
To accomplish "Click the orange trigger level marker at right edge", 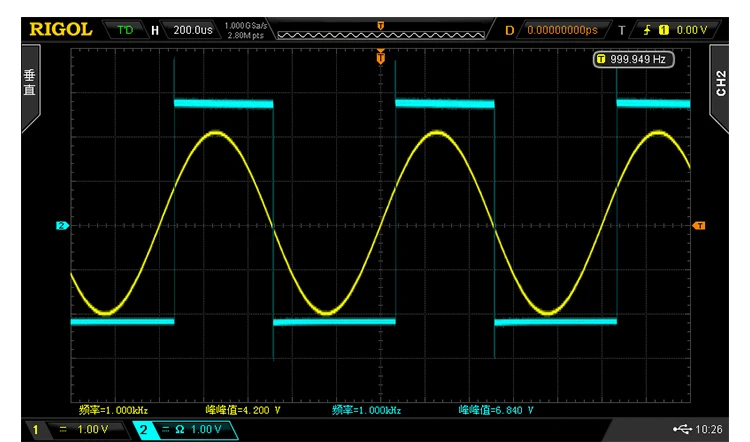I will (699, 225).
